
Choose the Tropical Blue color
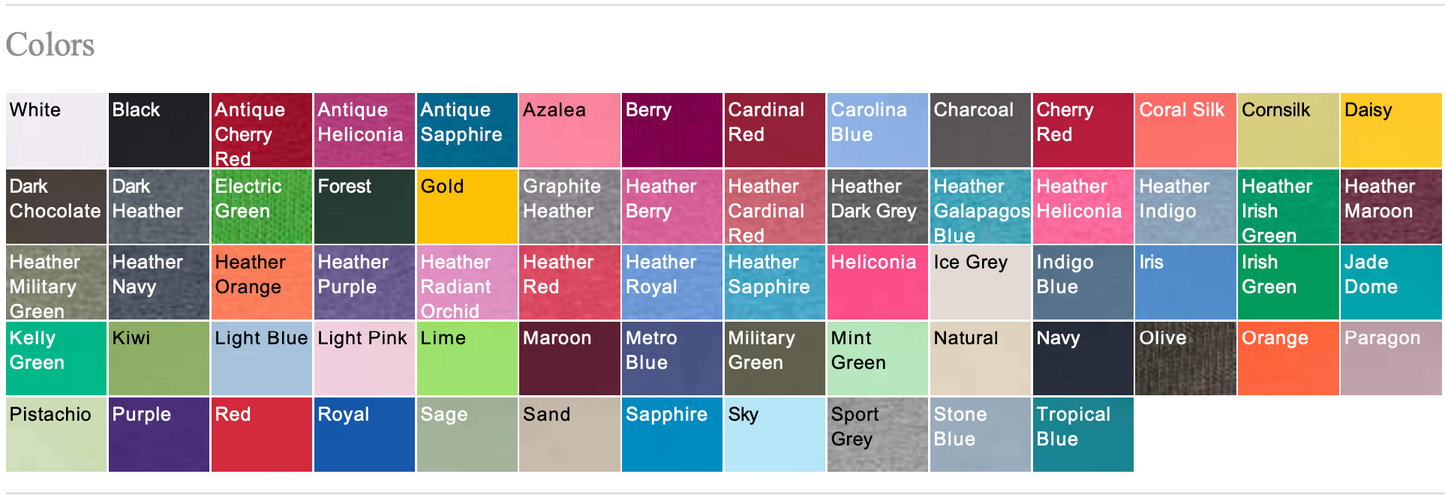pos(1083,435)
